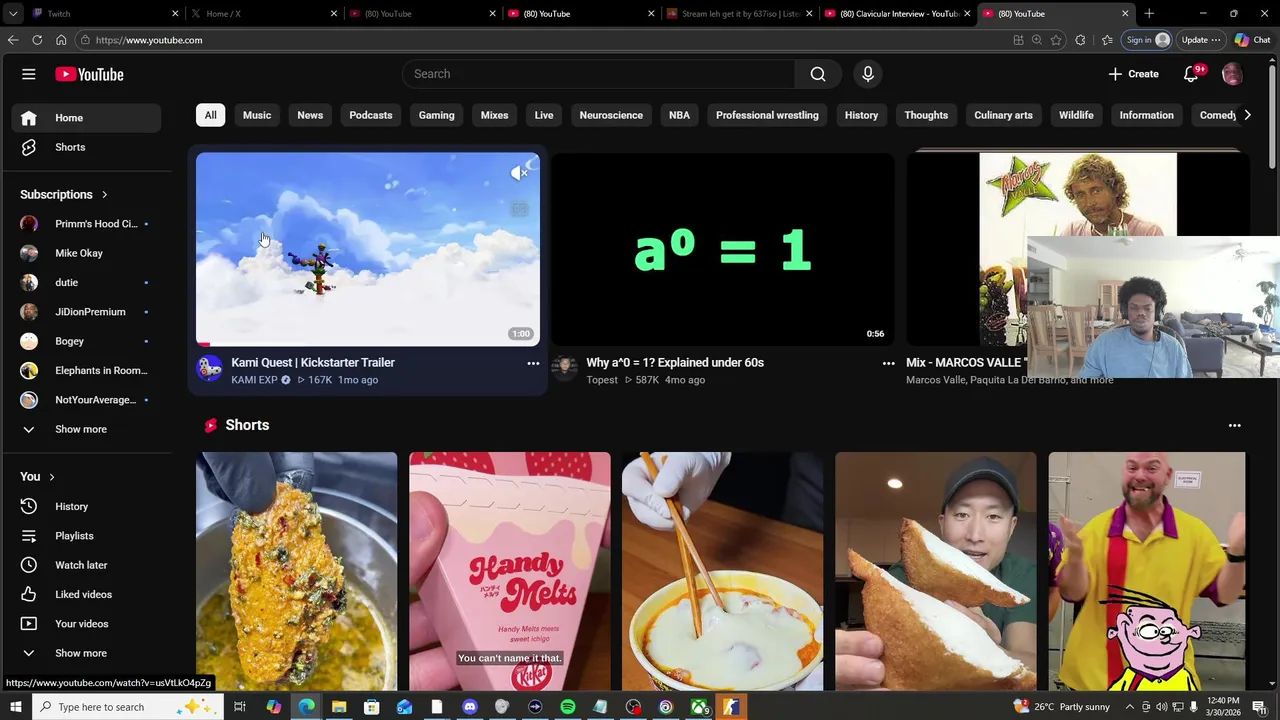Open browser extensions puzzle icon
This screenshot has width=1280, height=720.
(1080, 40)
